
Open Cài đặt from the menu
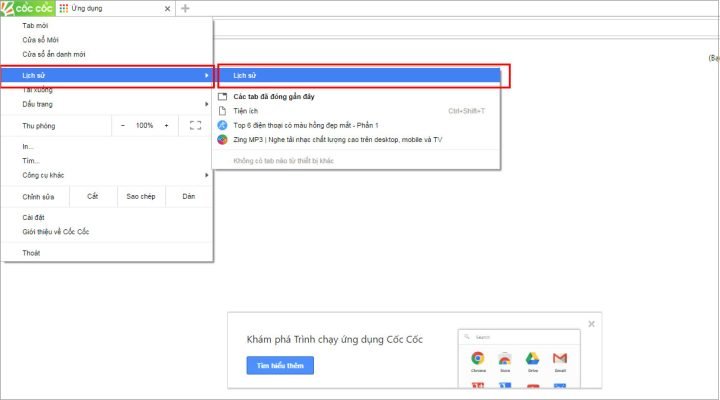click(107, 218)
